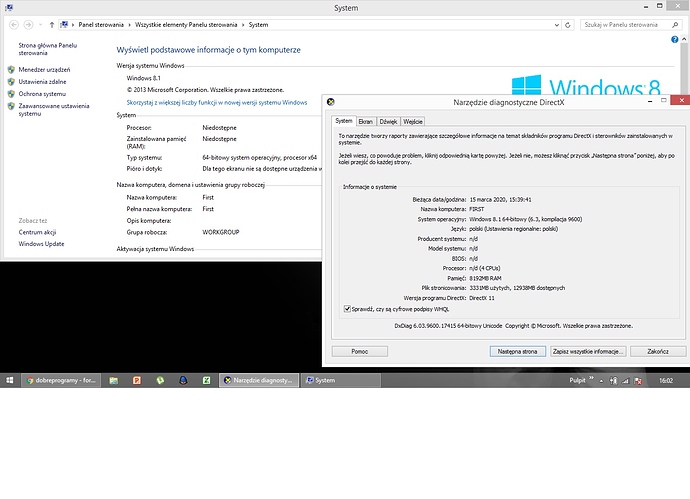Open the Windows Start button
Viewport: 690px width, 499px height.
coord(10,380)
